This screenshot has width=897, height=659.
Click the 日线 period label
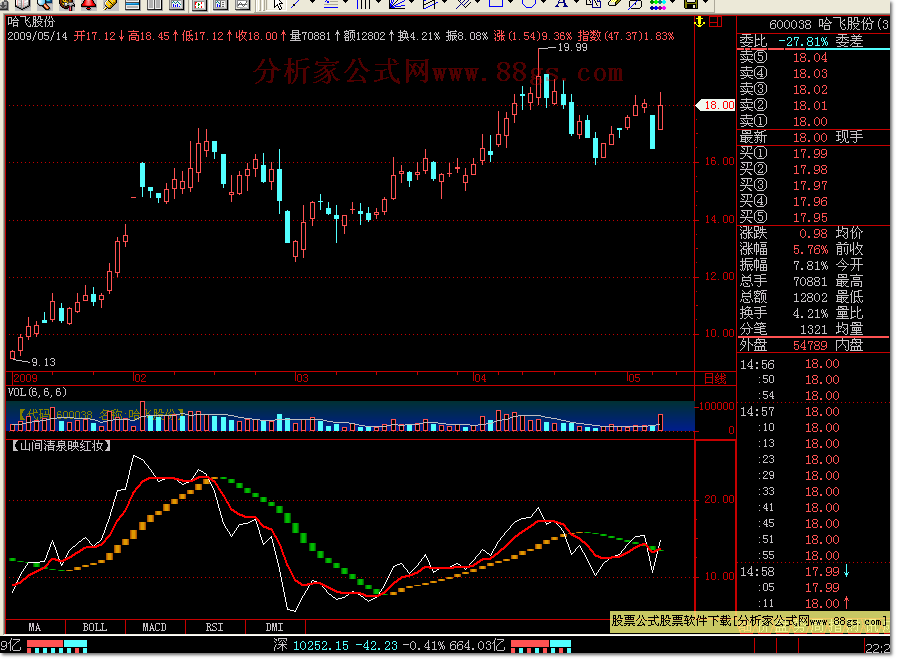(x=715, y=379)
